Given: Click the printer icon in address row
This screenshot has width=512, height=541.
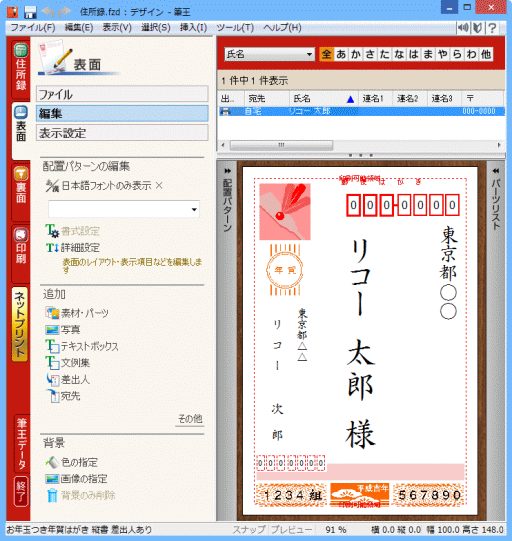Looking at the screenshot, I should tap(225, 111).
